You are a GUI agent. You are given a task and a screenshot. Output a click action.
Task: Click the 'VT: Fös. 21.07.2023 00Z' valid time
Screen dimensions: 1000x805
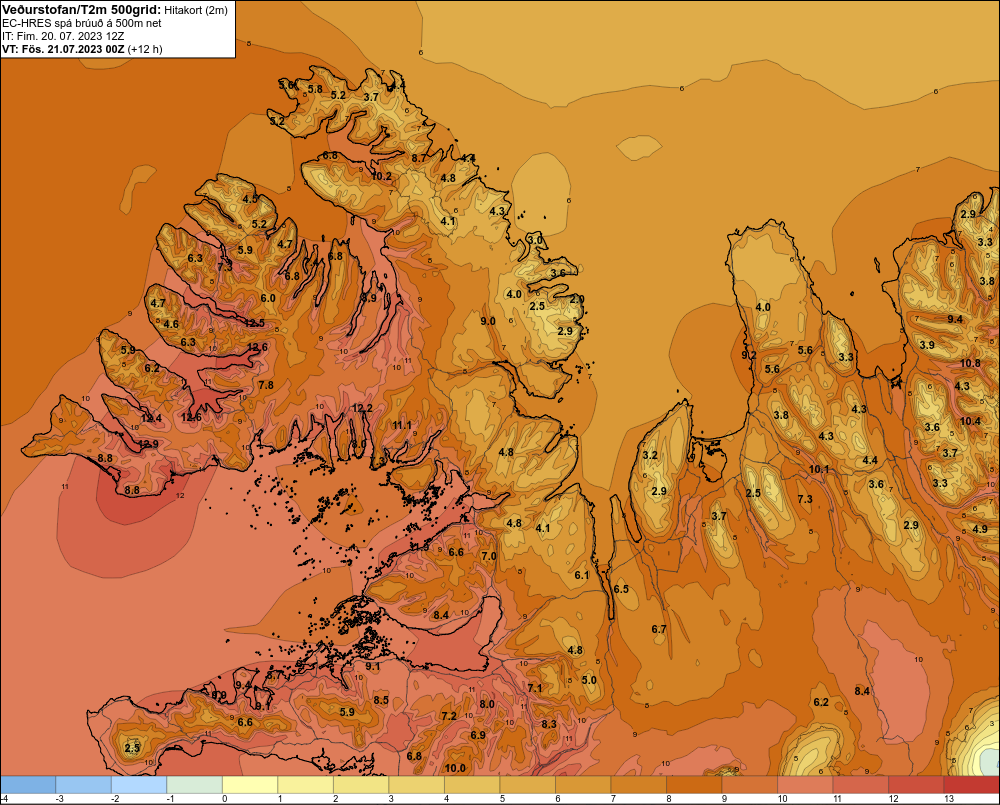(x=63, y=49)
